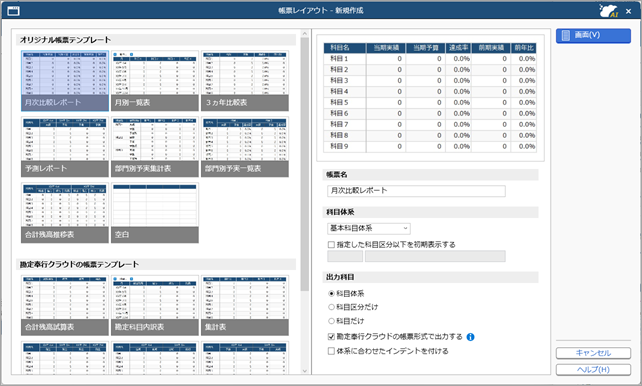Click the 科目8 row label
Image resolution: width=642 pixels, height=386 pixels.
click(339, 135)
